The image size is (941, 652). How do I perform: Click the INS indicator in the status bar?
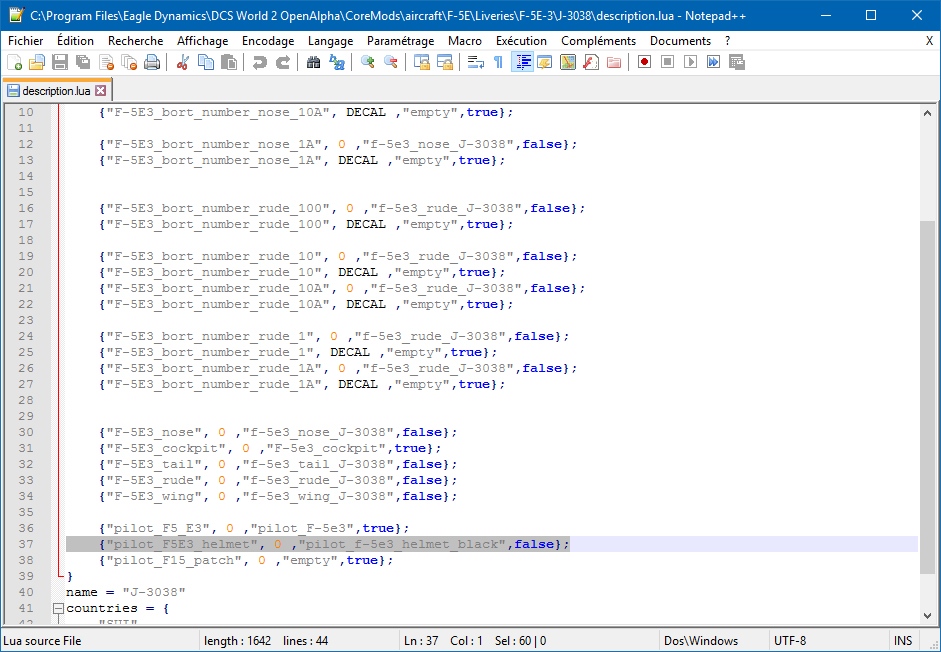(903, 641)
